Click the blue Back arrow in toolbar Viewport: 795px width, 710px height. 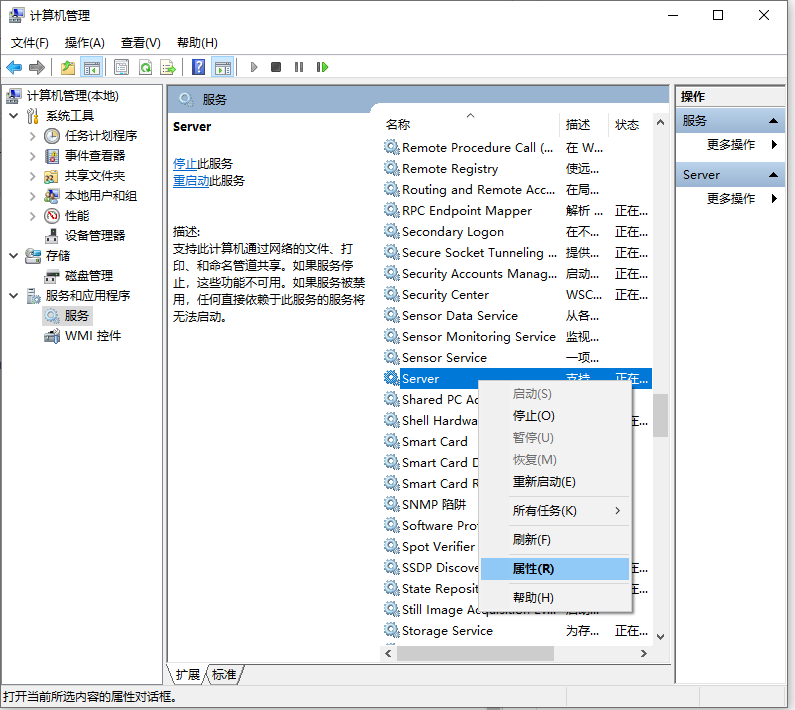point(14,67)
